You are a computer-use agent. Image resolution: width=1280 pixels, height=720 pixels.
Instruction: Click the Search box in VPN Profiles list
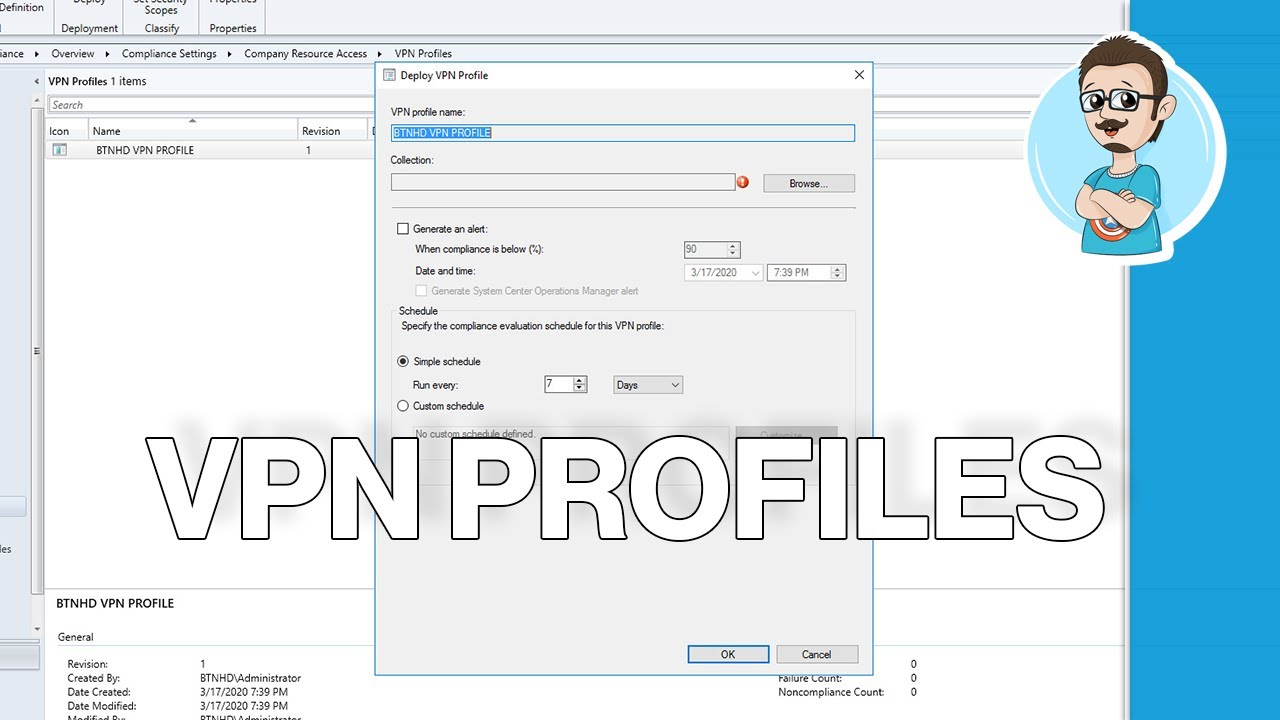(210, 105)
